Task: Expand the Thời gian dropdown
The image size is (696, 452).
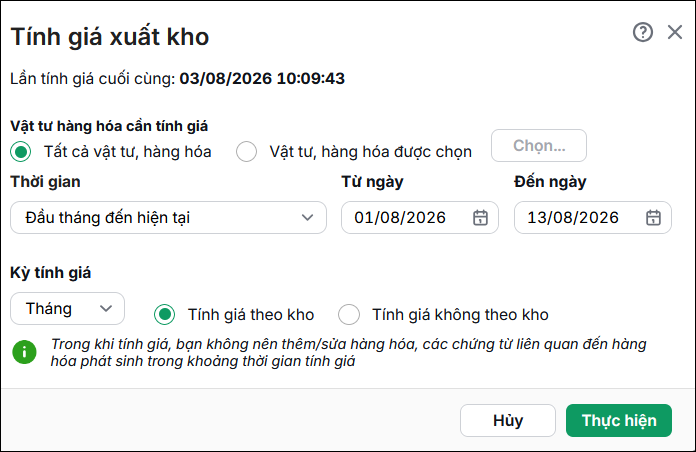Action: click(168, 218)
